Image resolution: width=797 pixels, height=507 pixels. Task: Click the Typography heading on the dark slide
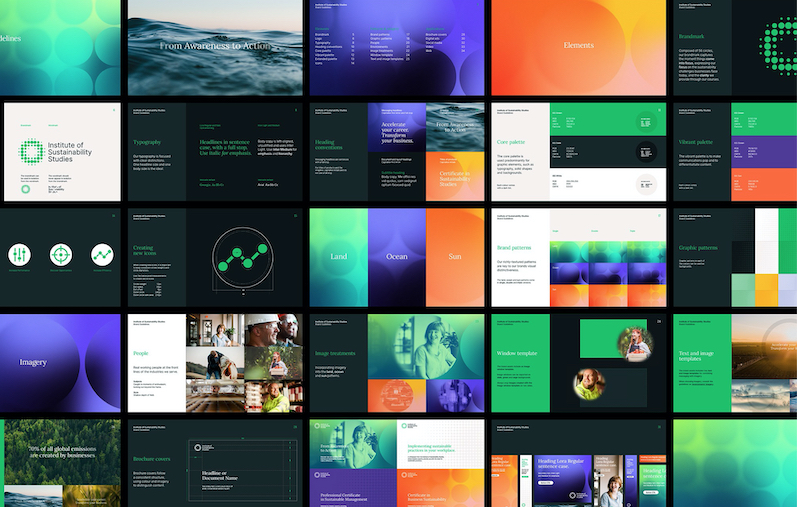(147, 143)
